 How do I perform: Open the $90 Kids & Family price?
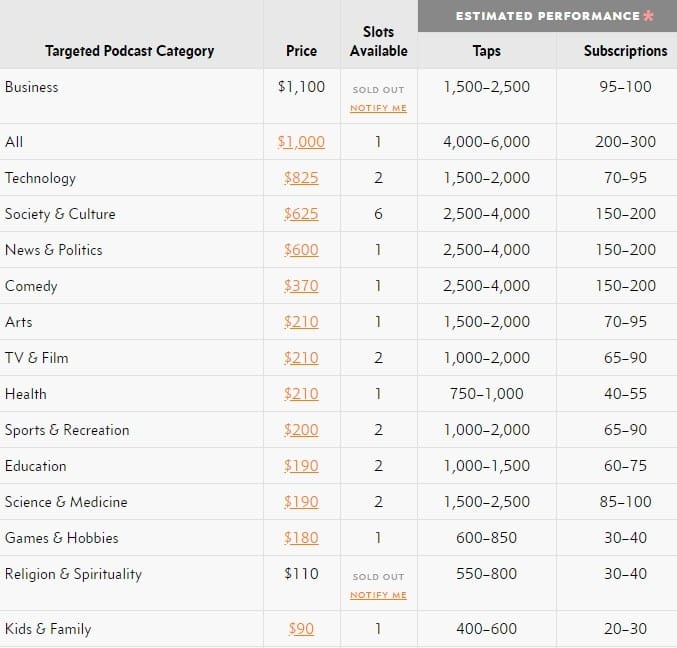(301, 629)
